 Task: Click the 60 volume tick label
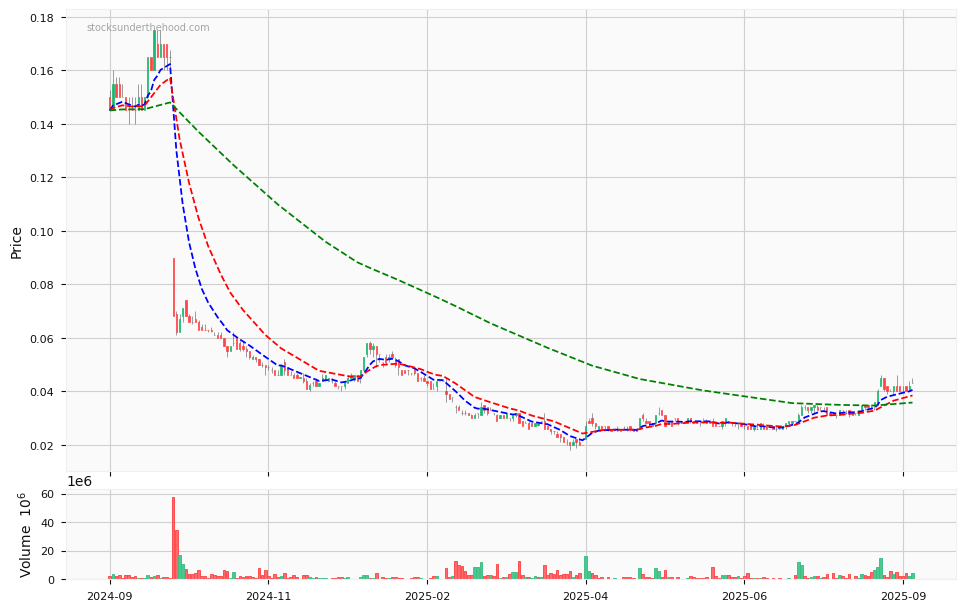click(48, 494)
